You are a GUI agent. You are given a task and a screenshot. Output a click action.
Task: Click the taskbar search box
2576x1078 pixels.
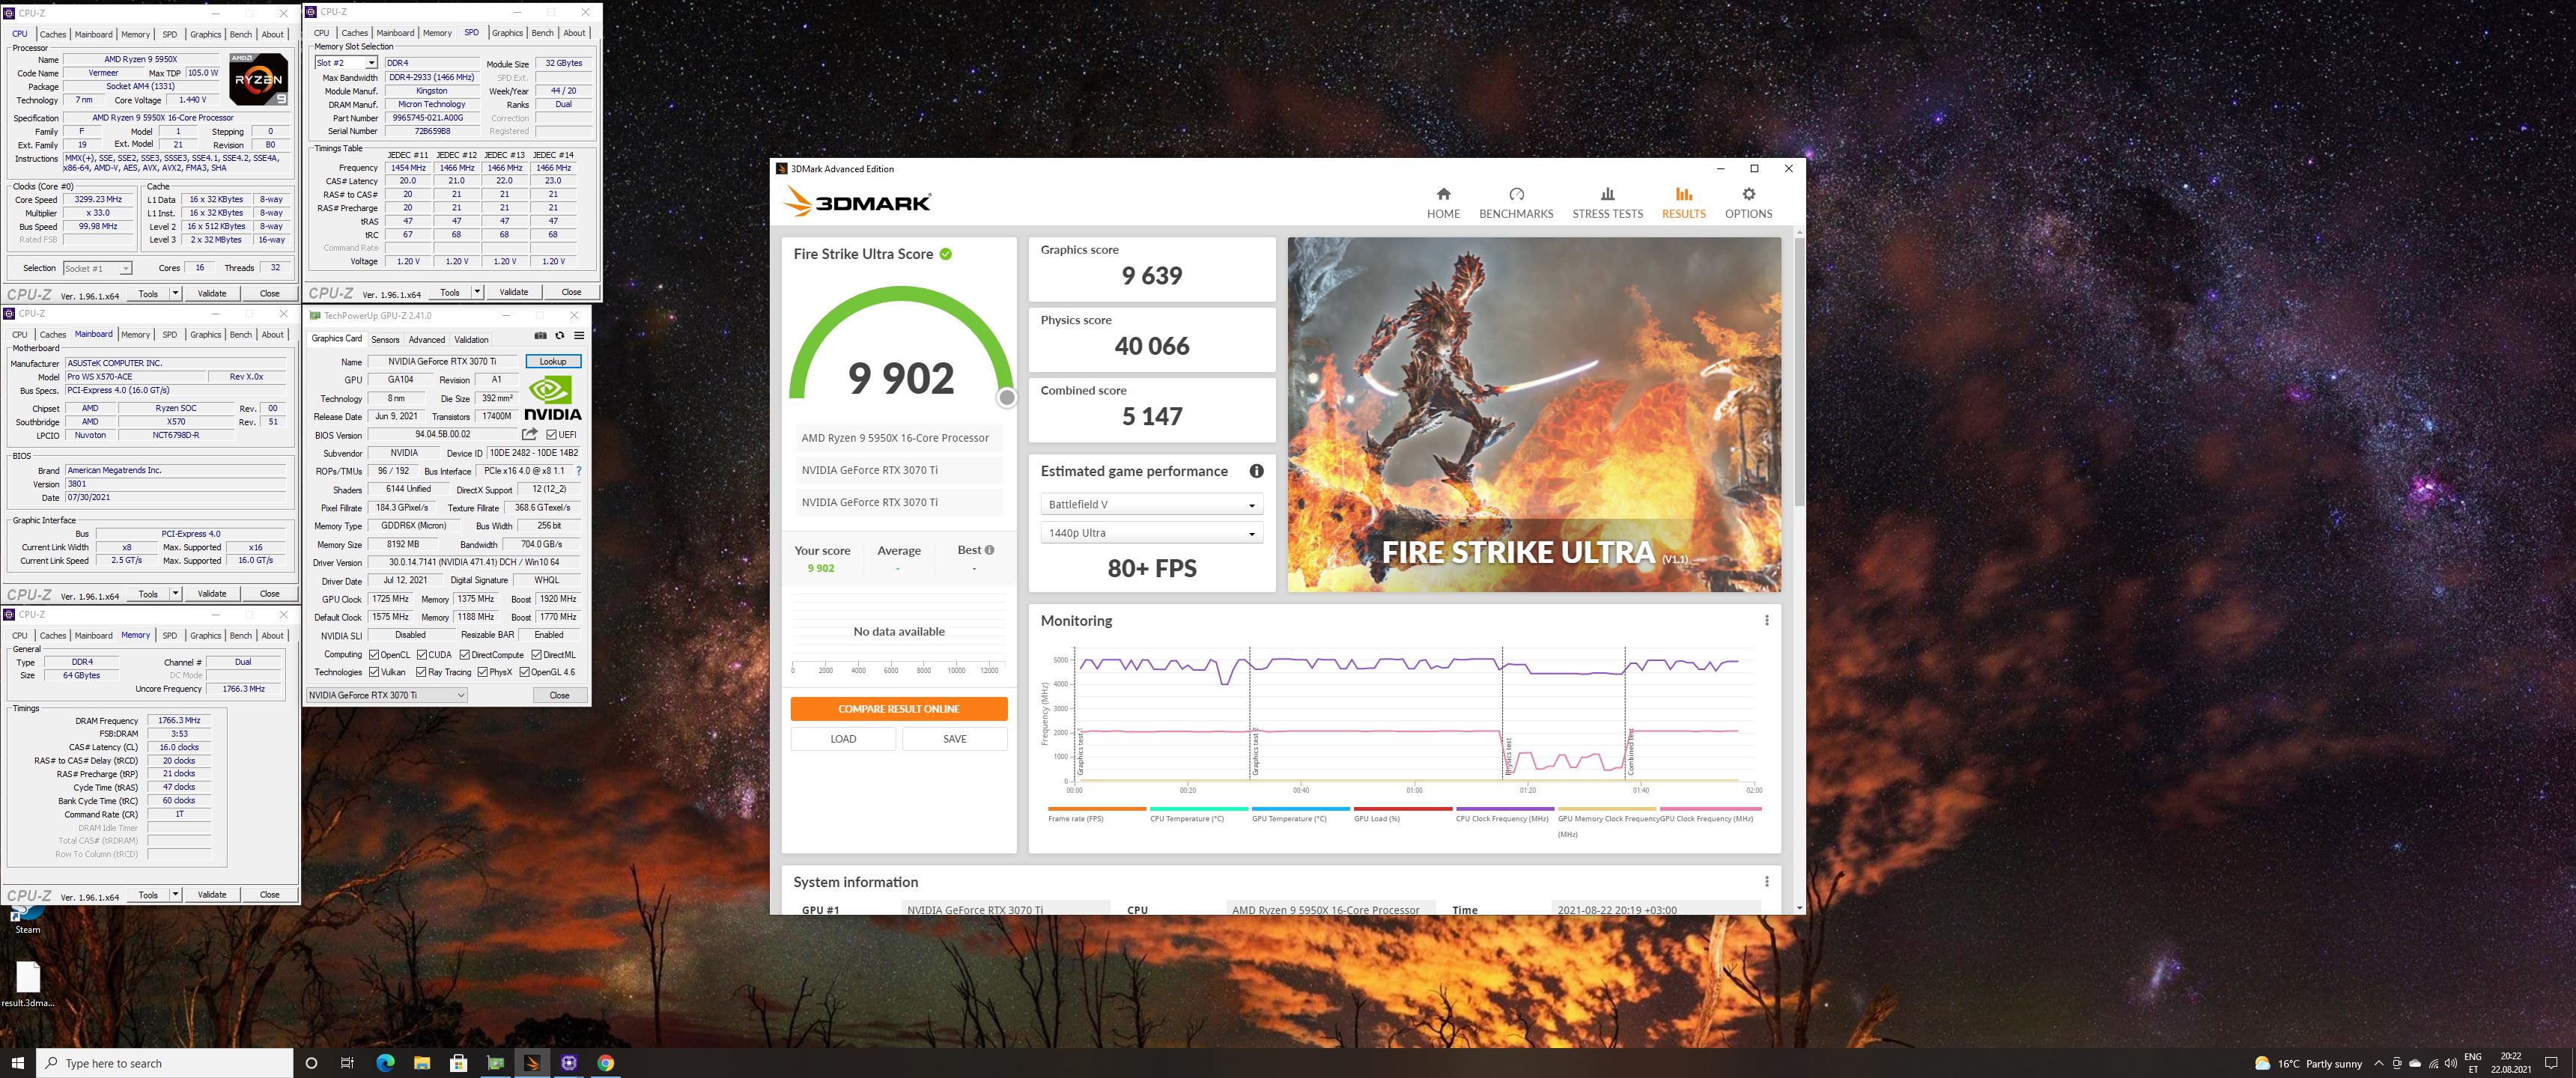(x=165, y=1063)
